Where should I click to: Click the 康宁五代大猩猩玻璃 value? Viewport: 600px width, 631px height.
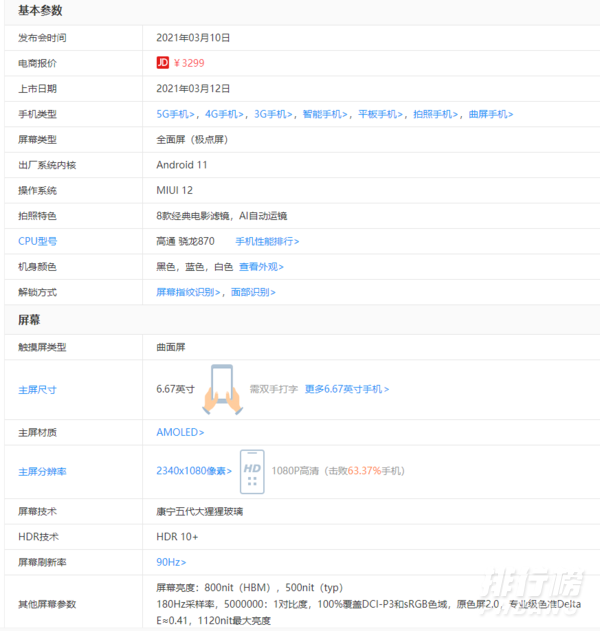coord(200,512)
